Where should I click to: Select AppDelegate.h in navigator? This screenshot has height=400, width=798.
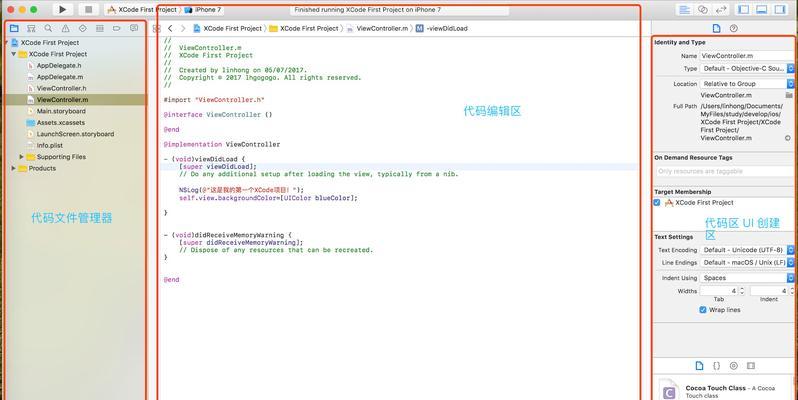[x=59, y=66]
